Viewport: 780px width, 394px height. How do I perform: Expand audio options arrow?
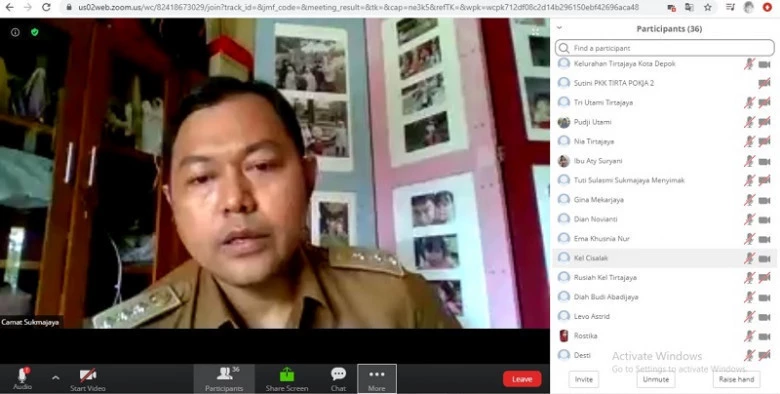click(x=55, y=378)
